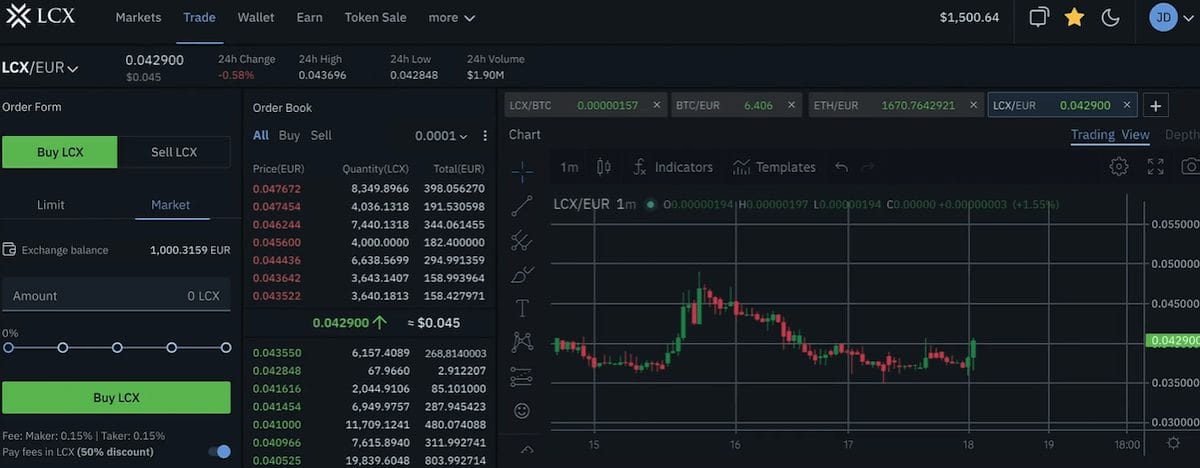The height and width of the screenshot is (468, 1200).
Task: Collapse the drawing toolbar arrow
Action: point(527,451)
